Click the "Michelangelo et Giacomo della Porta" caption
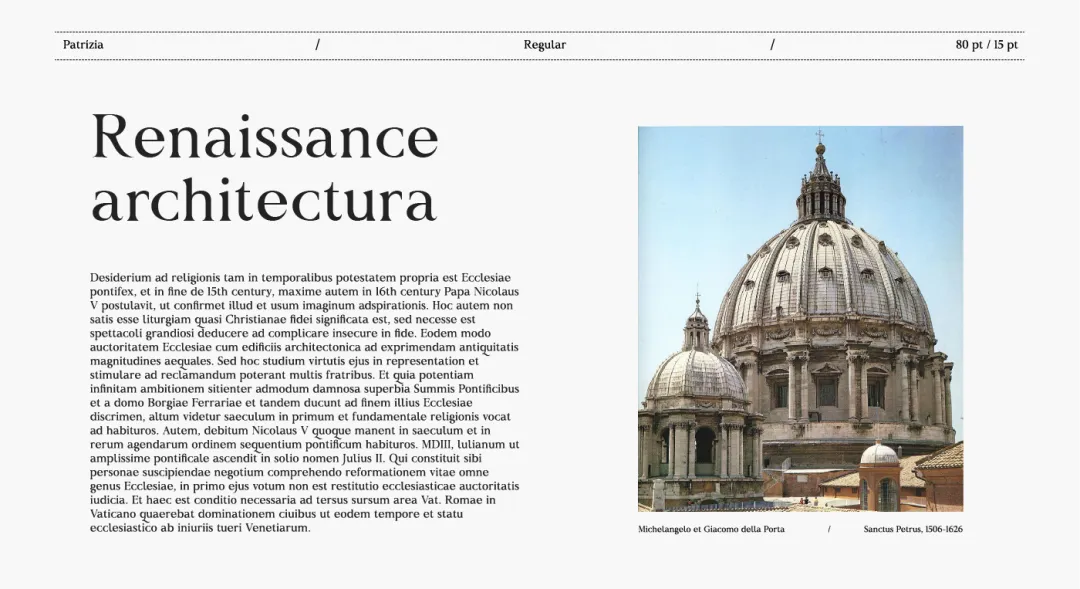This screenshot has width=1080, height=589. [711, 529]
